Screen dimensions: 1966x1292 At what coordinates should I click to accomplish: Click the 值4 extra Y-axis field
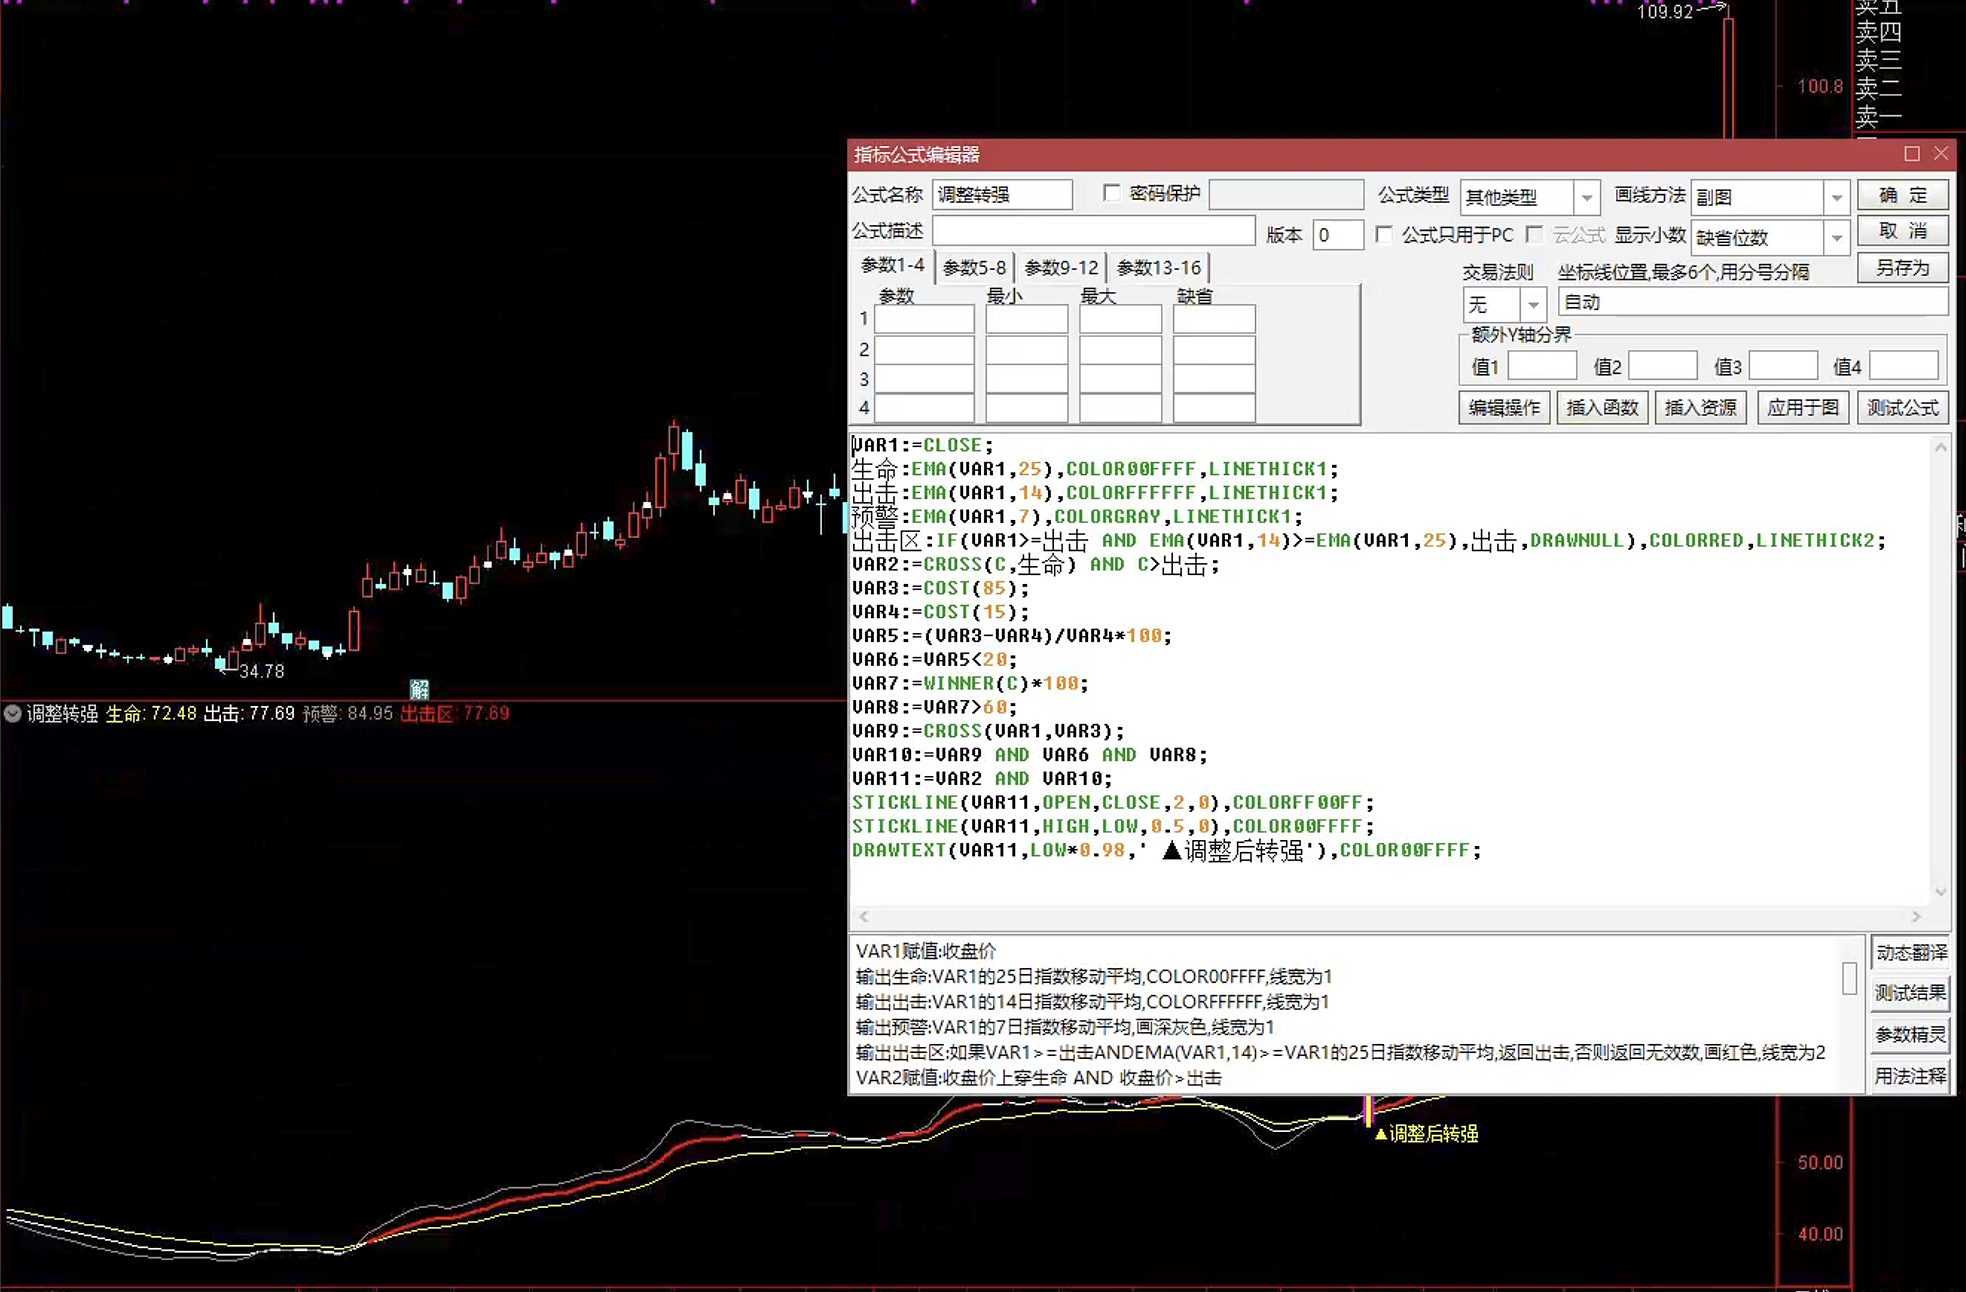pos(1904,366)
